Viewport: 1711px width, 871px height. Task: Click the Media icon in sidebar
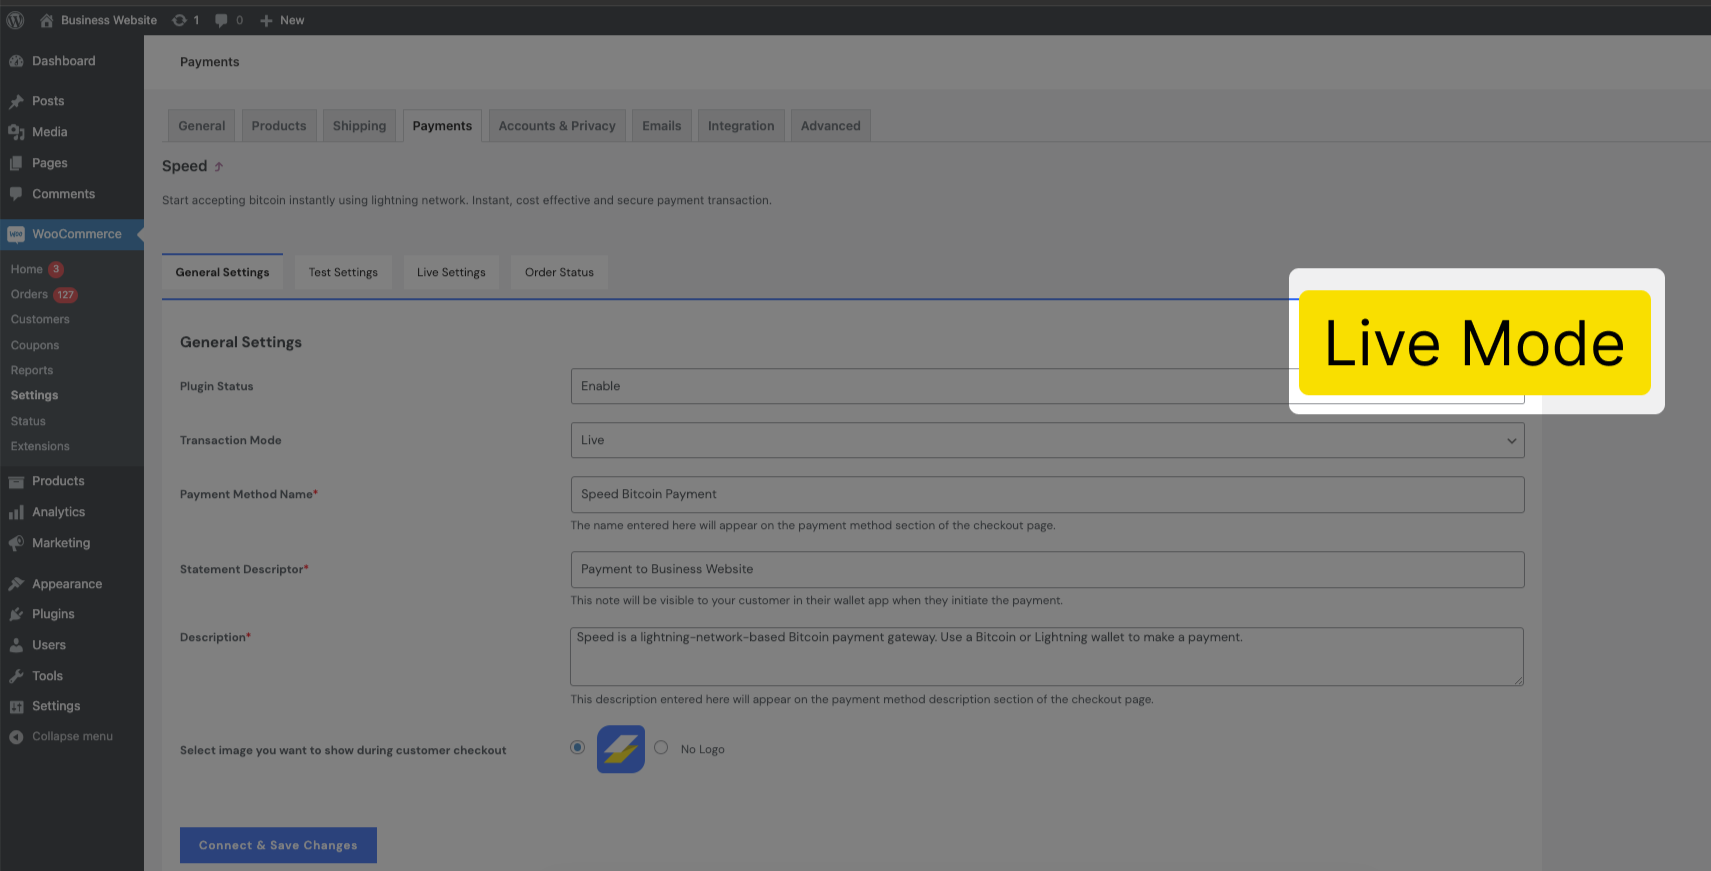pyautogui.click(x=16, y=132)
